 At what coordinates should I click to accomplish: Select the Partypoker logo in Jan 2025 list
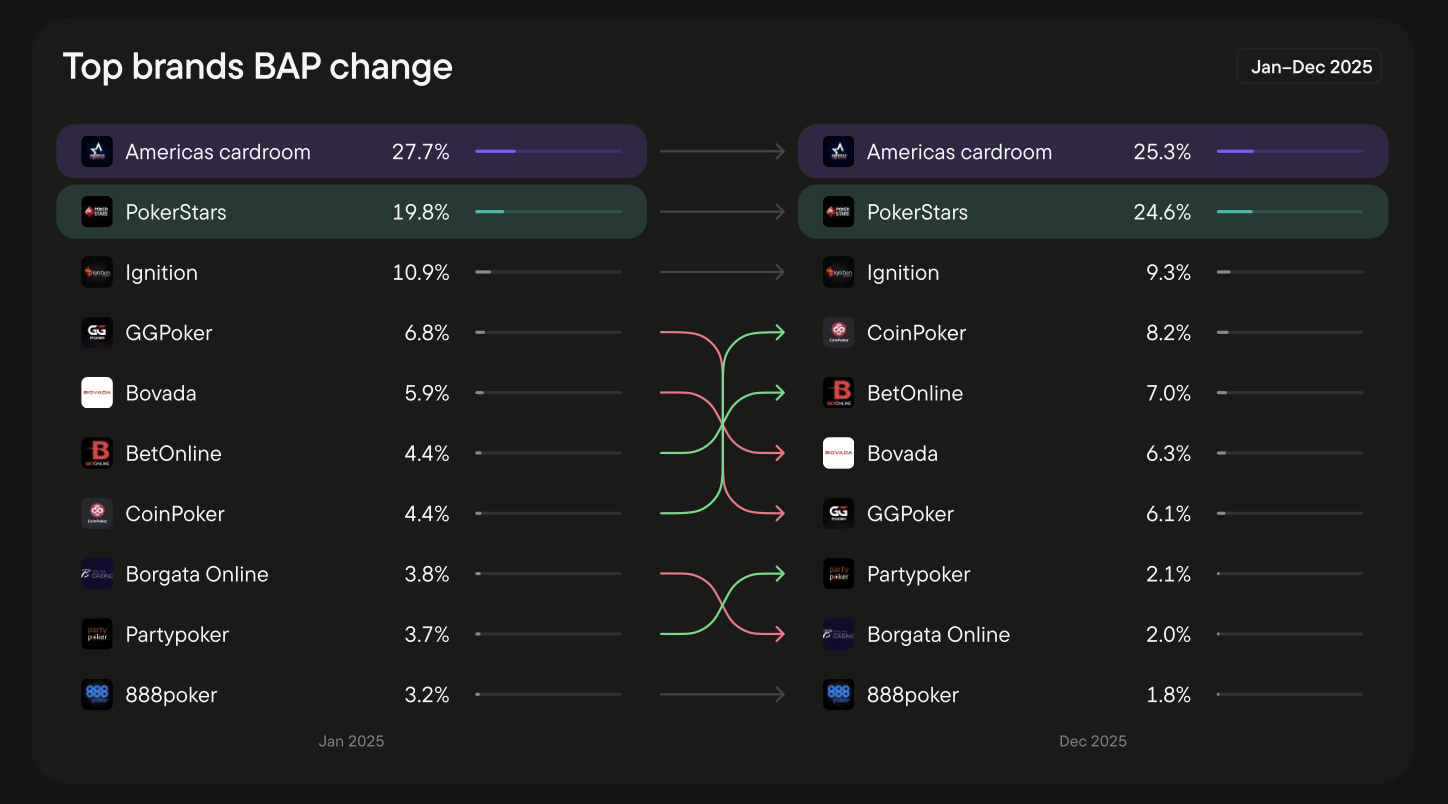97,634
